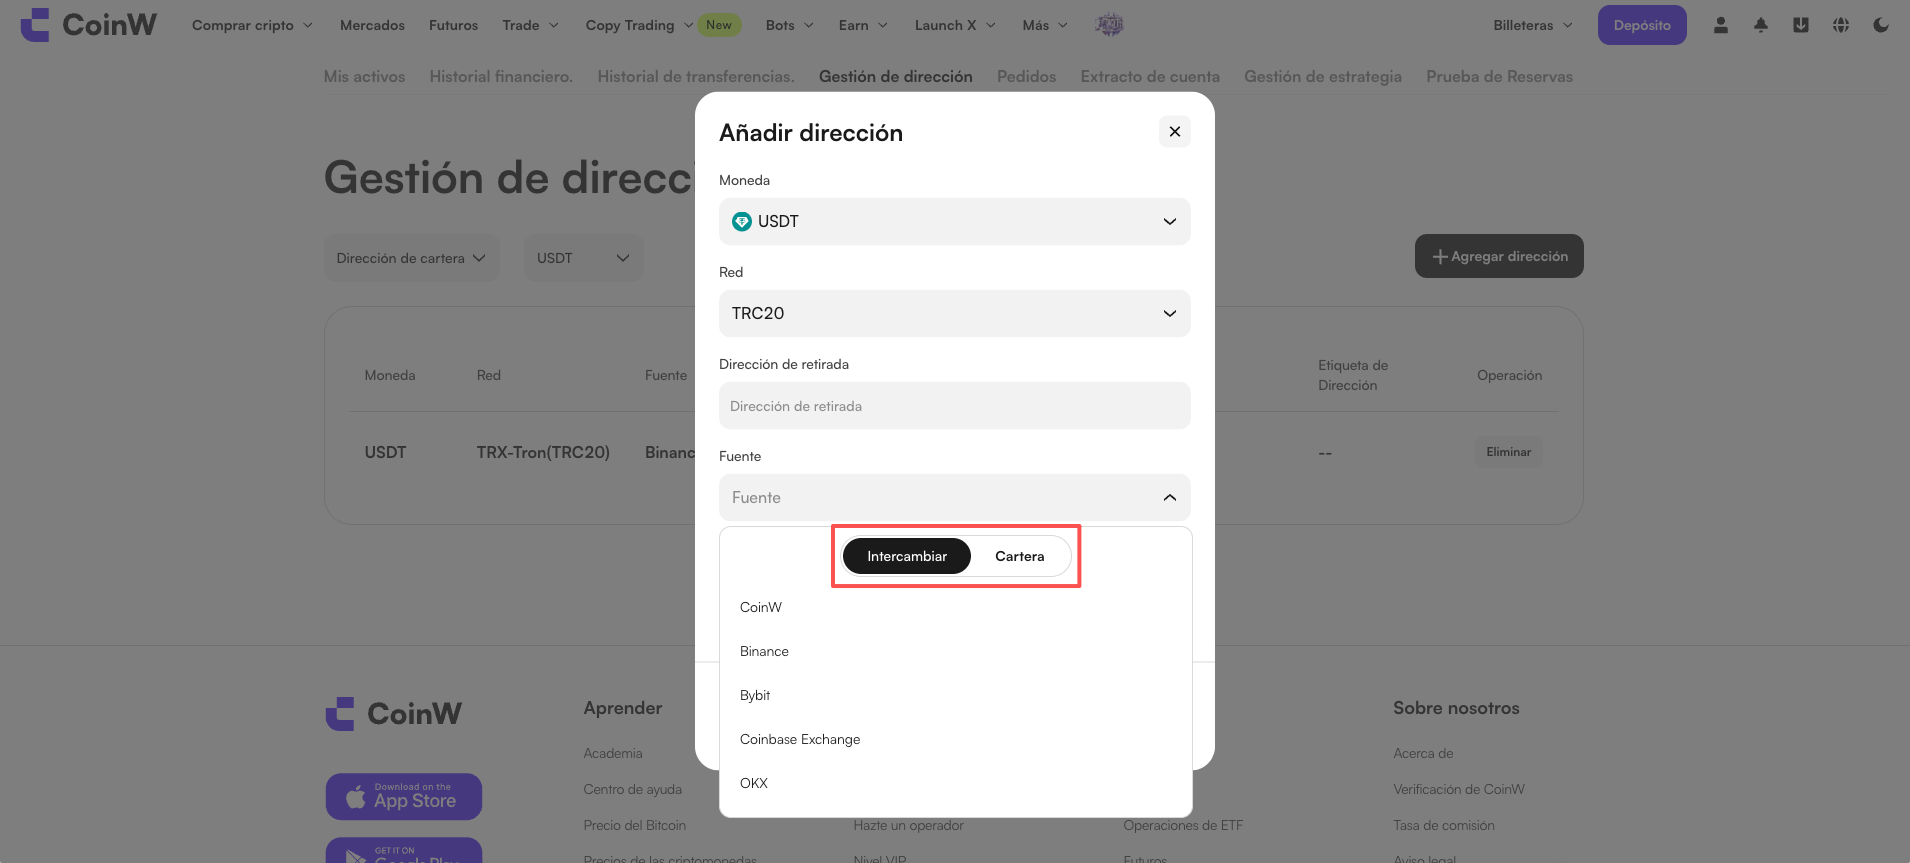Viewport: 1910px width, 863px height.
Task: Open Tasa de comisión footer link
Action: [1444, 825]
